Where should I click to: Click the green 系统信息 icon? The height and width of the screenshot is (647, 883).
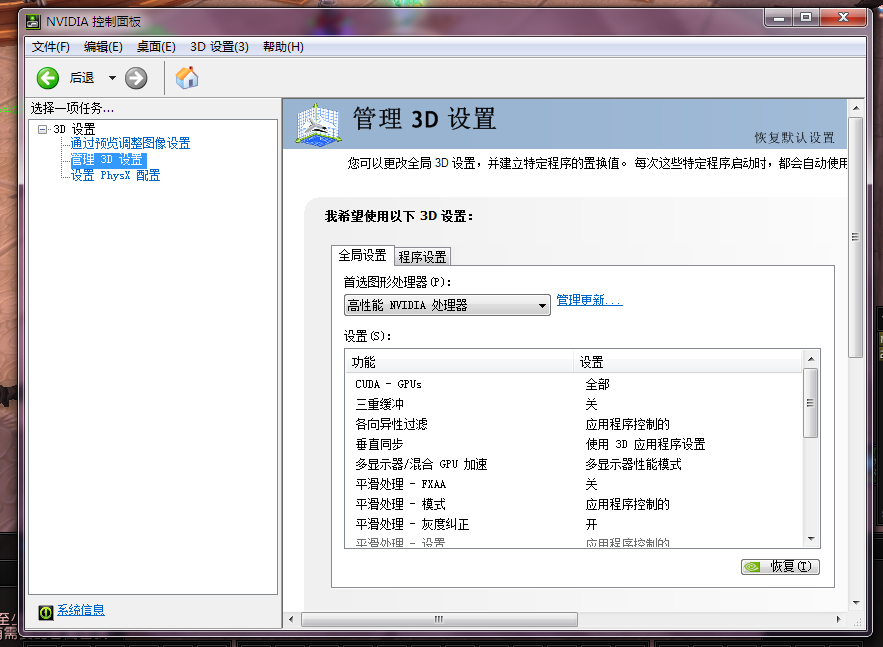coord(46,612)
